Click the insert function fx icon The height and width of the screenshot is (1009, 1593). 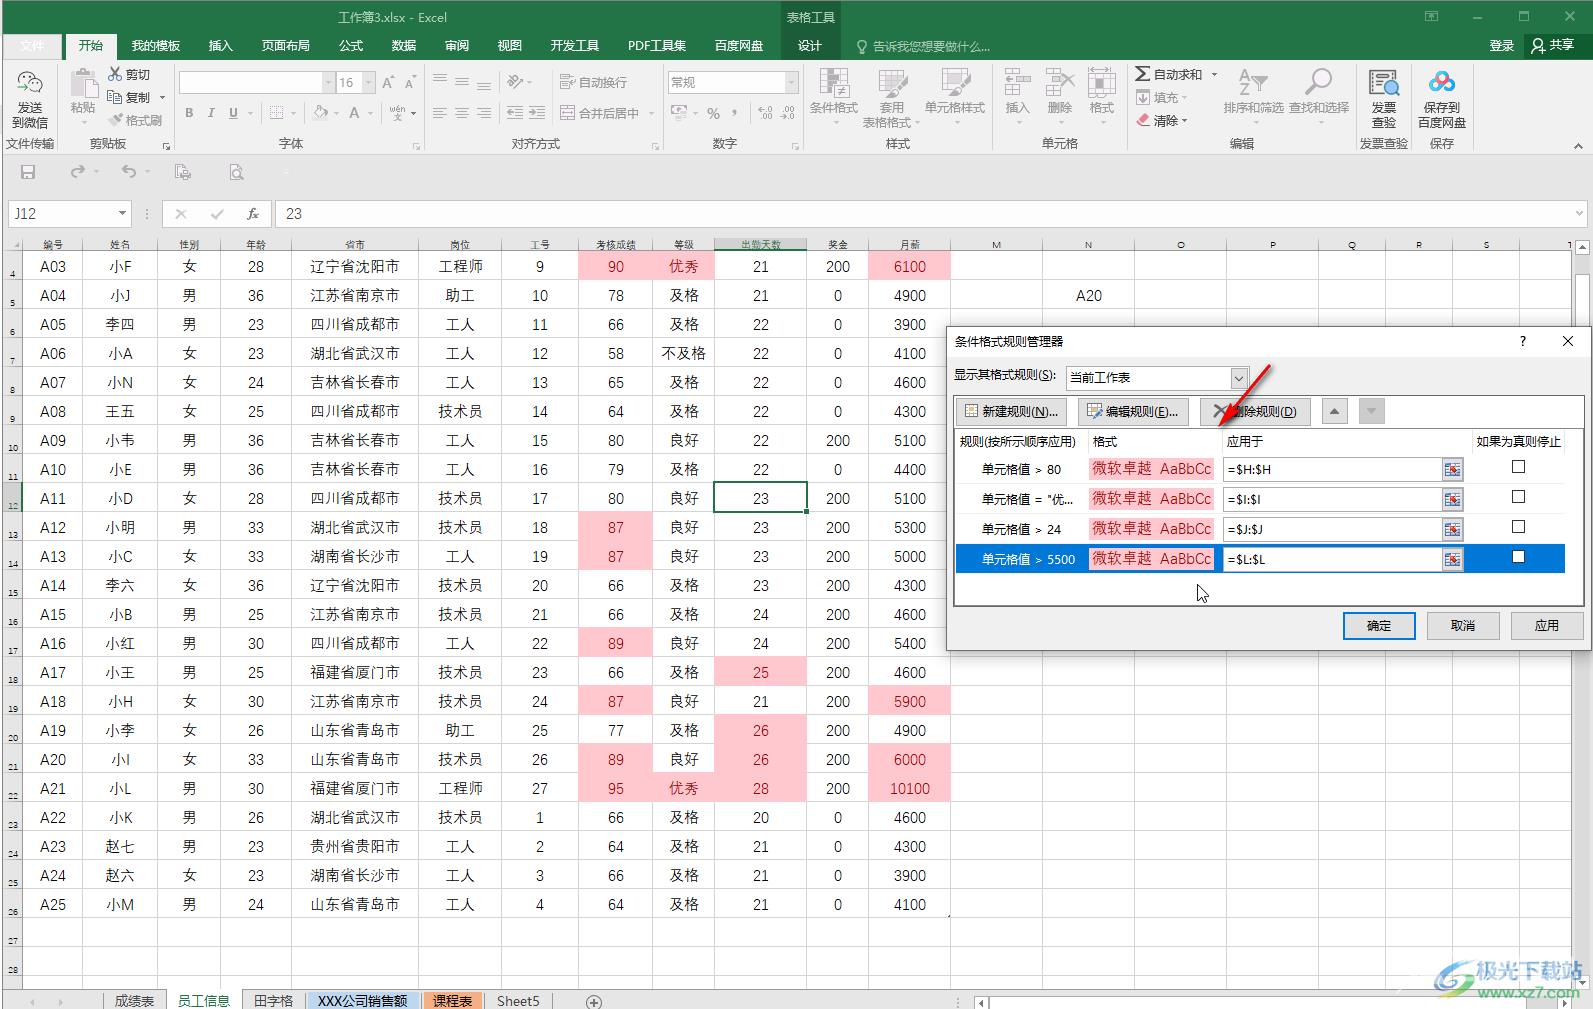[x=253, y=213]
